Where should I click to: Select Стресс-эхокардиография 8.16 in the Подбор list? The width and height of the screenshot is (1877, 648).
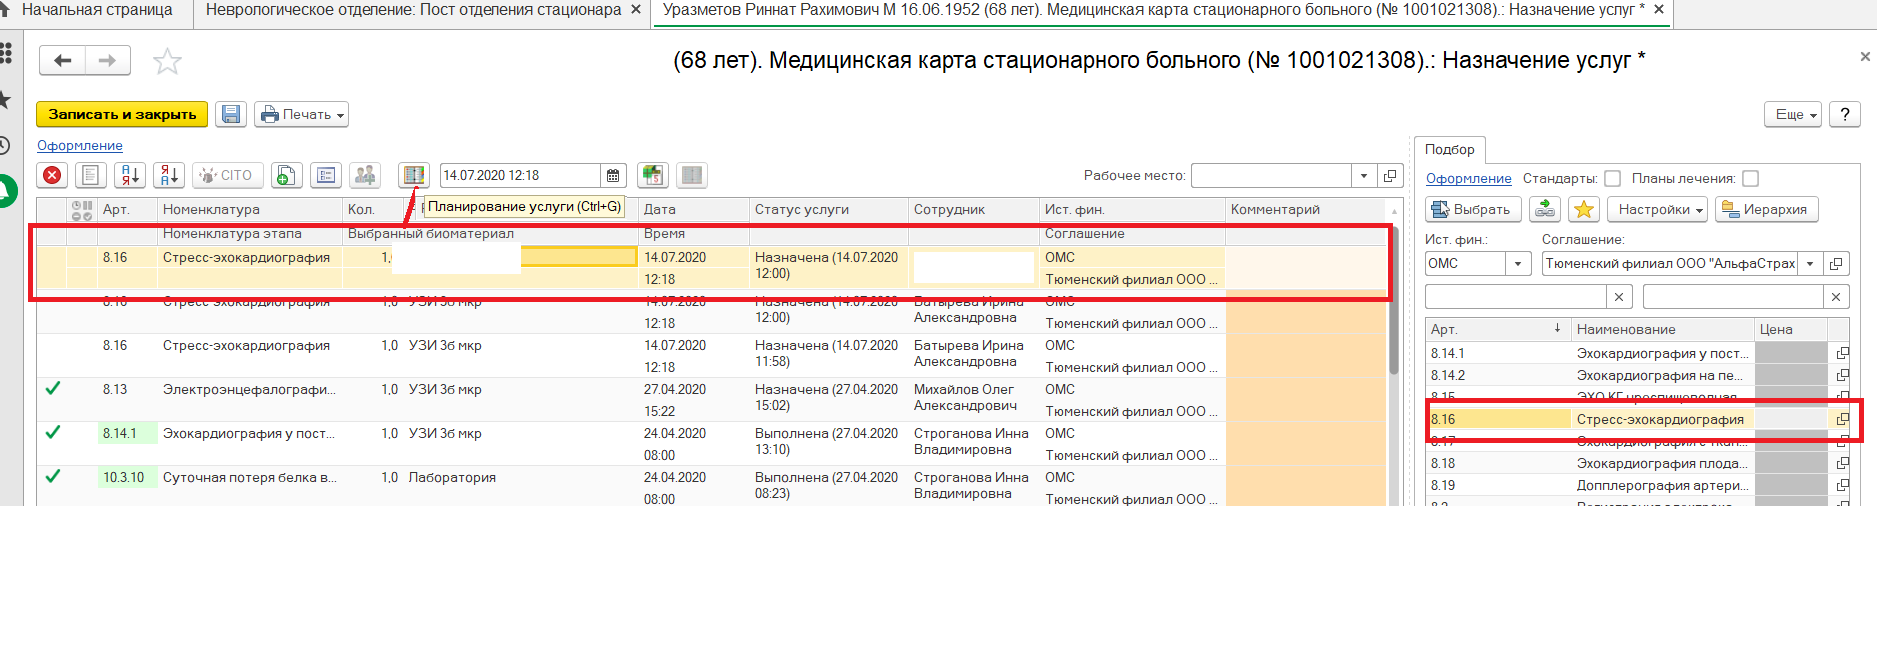[1659, 419]
